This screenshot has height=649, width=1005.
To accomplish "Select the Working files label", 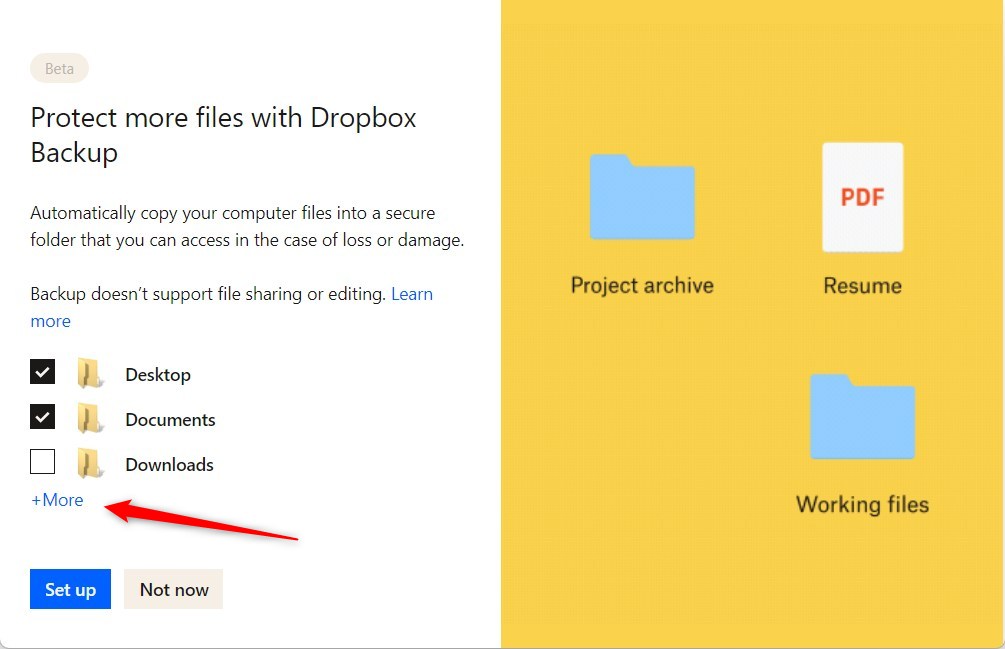I will (862, 503).
